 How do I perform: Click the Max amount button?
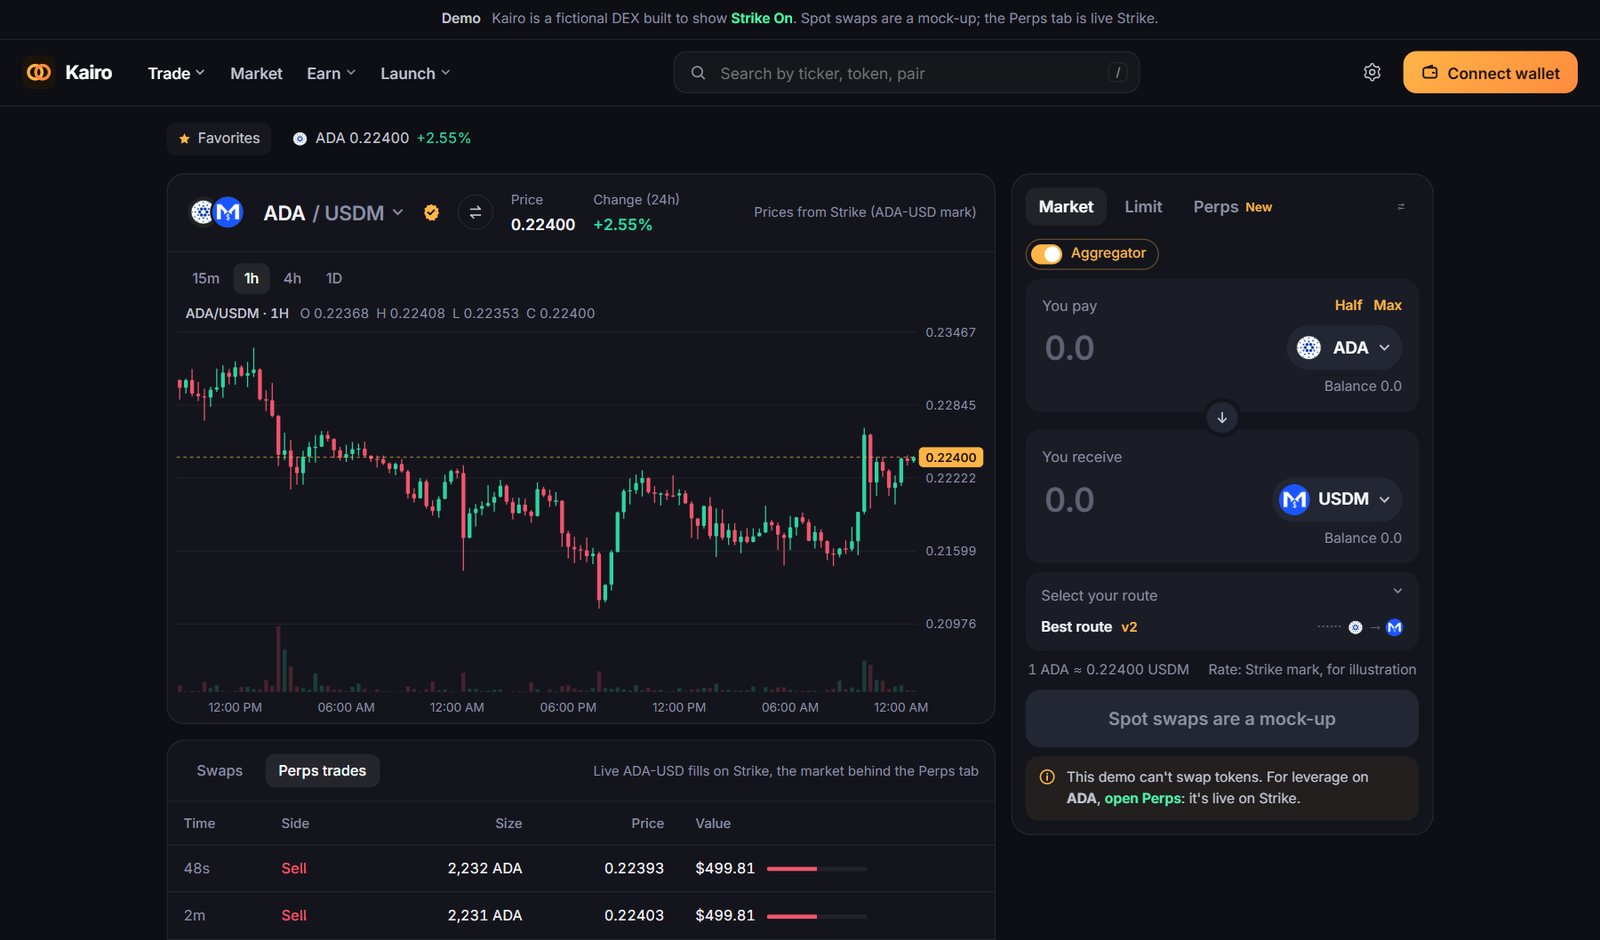(x=1387, y=305)
